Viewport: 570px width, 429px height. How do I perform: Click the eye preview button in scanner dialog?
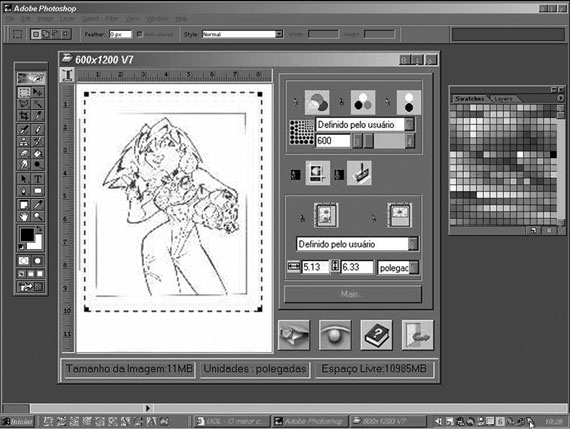335,335
